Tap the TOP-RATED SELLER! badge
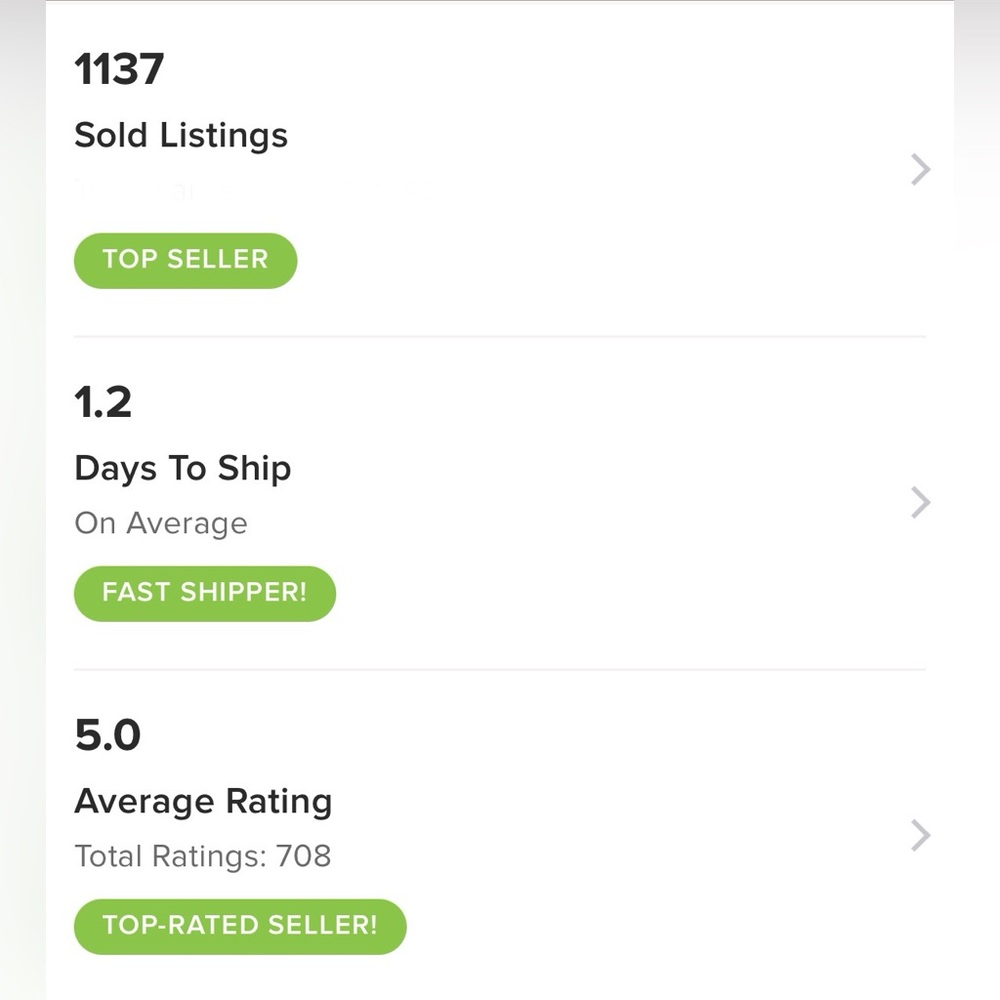Image resolution: width=1000 pixels, height=1000 pixels. (x=240, y=926)
